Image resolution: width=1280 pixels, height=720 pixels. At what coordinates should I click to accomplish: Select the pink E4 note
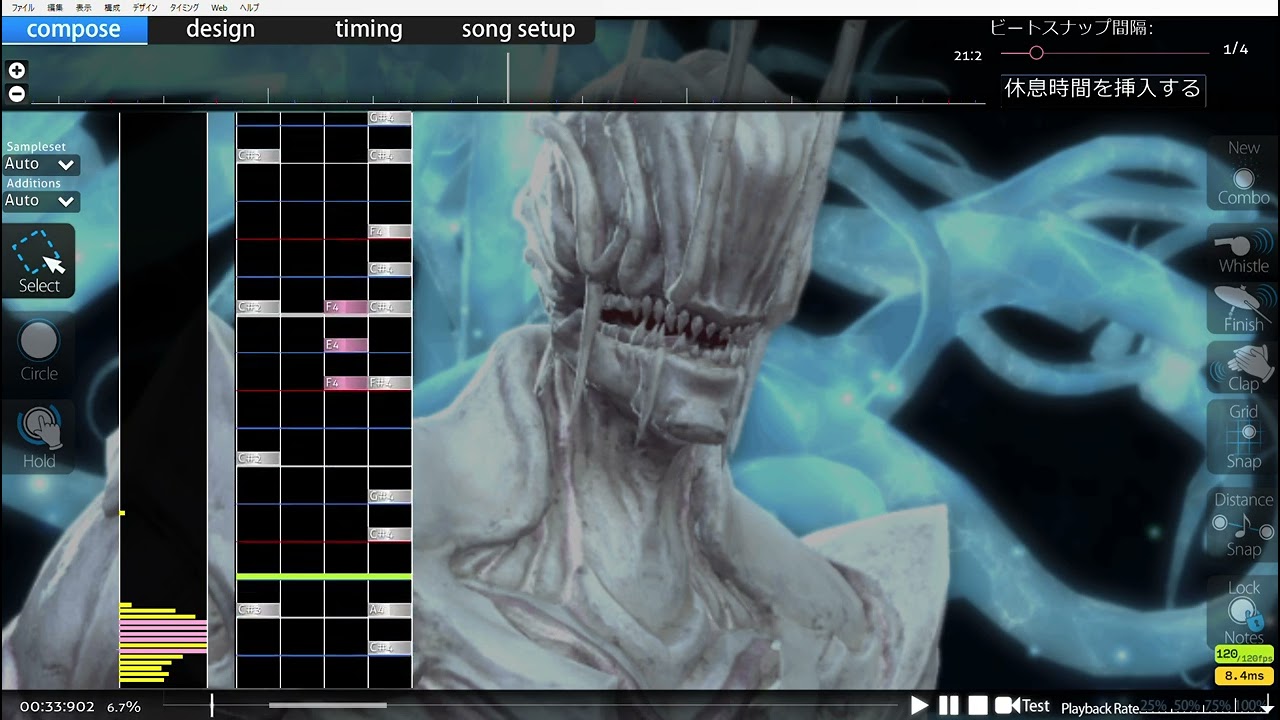(346, 345)
